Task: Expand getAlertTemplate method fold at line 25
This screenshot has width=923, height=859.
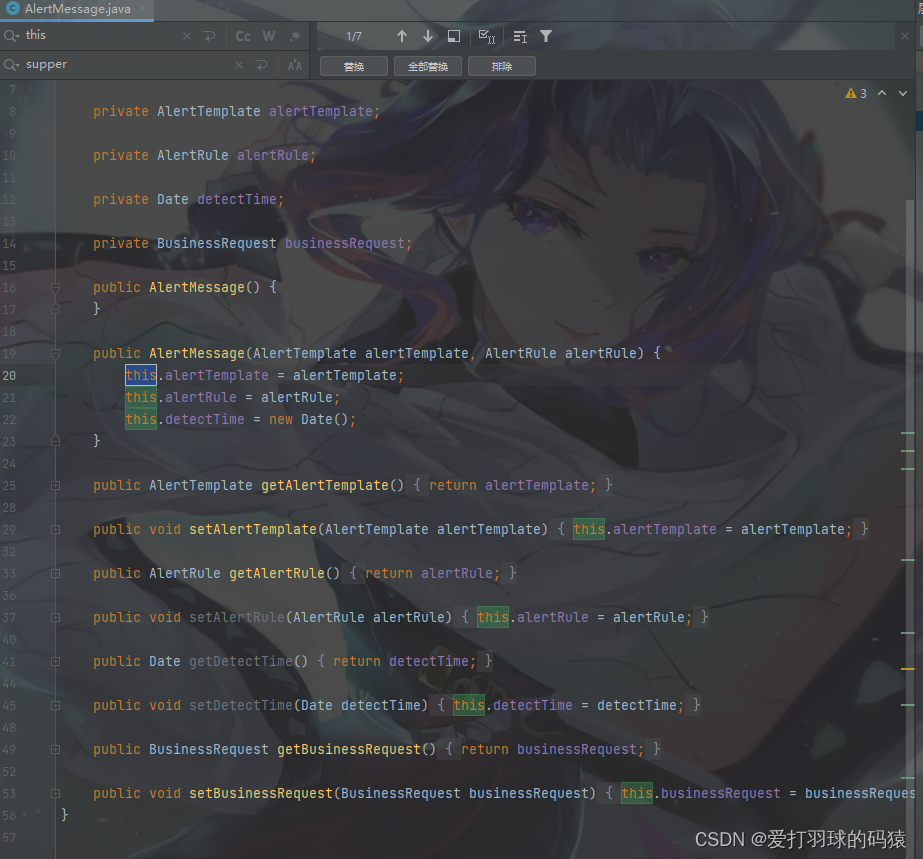Action: coord(55,486)
